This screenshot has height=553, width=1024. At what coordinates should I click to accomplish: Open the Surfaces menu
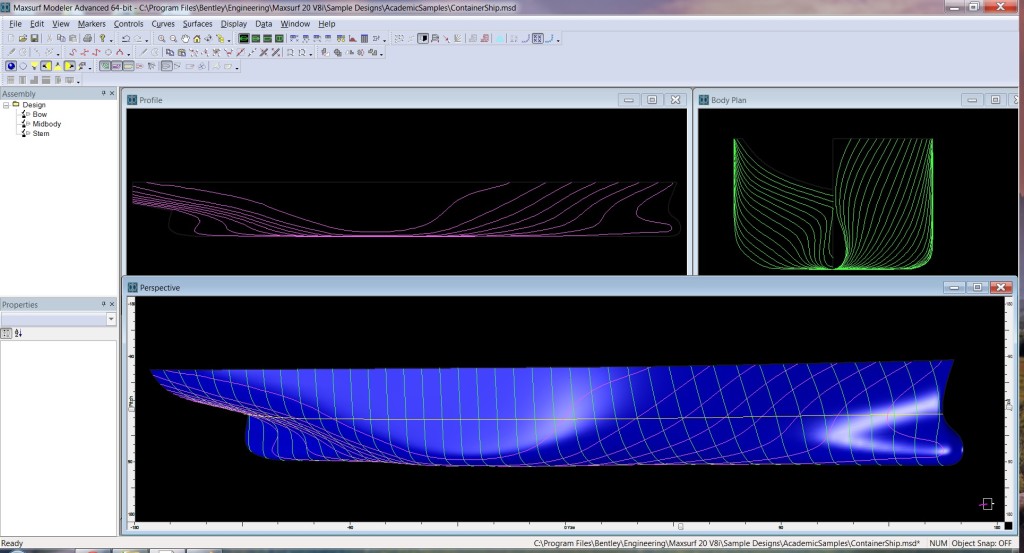click(197, 24)
